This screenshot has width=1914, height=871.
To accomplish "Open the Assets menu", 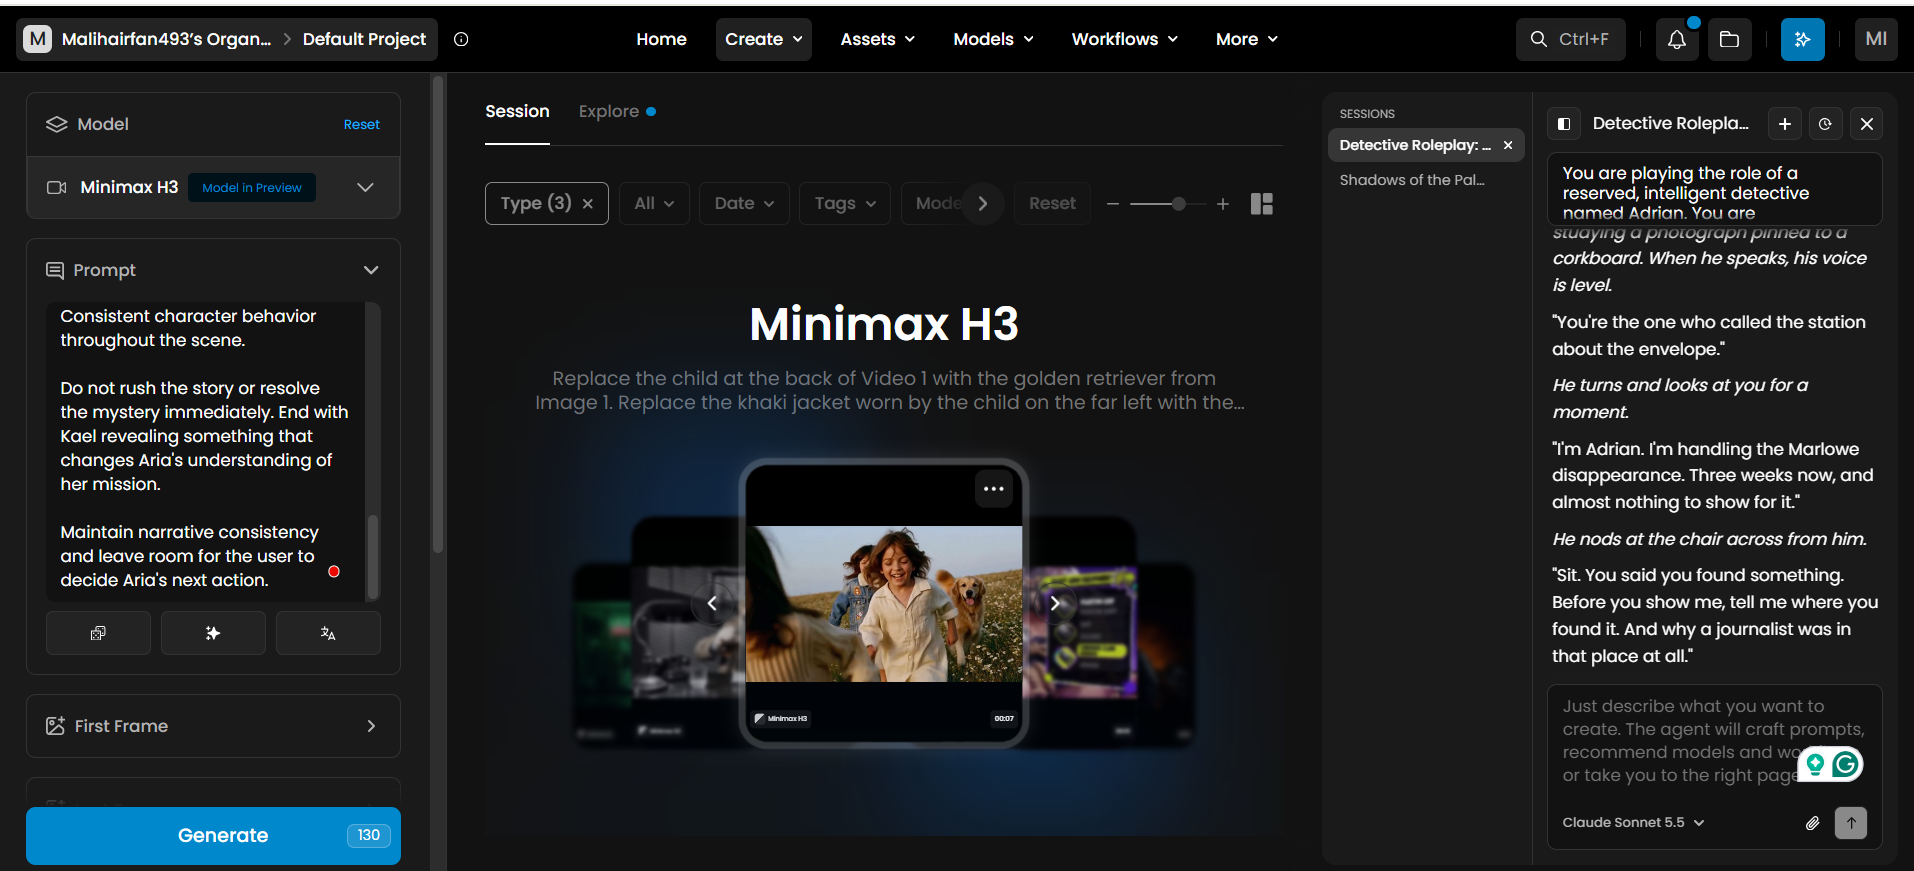I will pos(878,39).
